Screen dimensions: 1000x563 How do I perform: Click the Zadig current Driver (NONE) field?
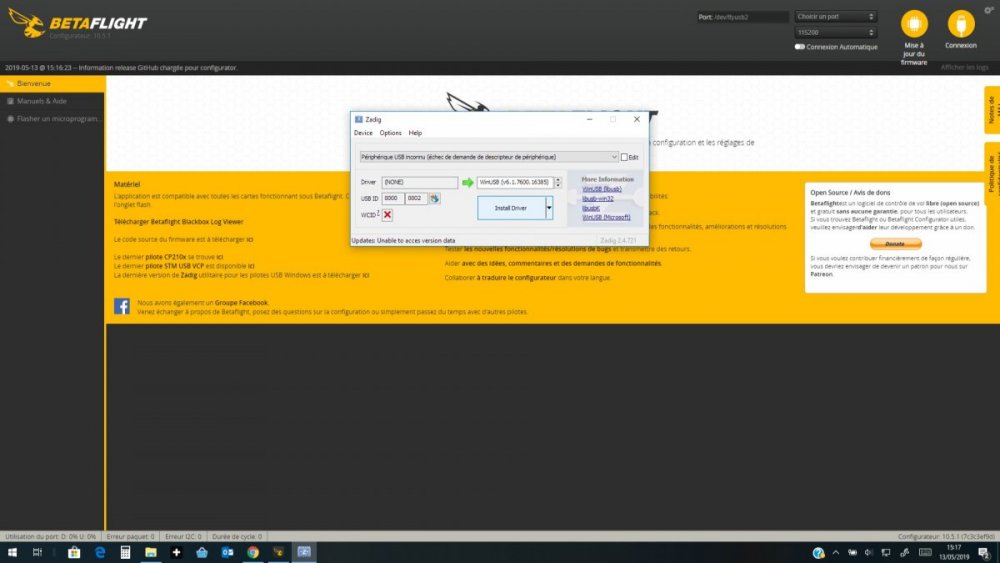(419, 182)
